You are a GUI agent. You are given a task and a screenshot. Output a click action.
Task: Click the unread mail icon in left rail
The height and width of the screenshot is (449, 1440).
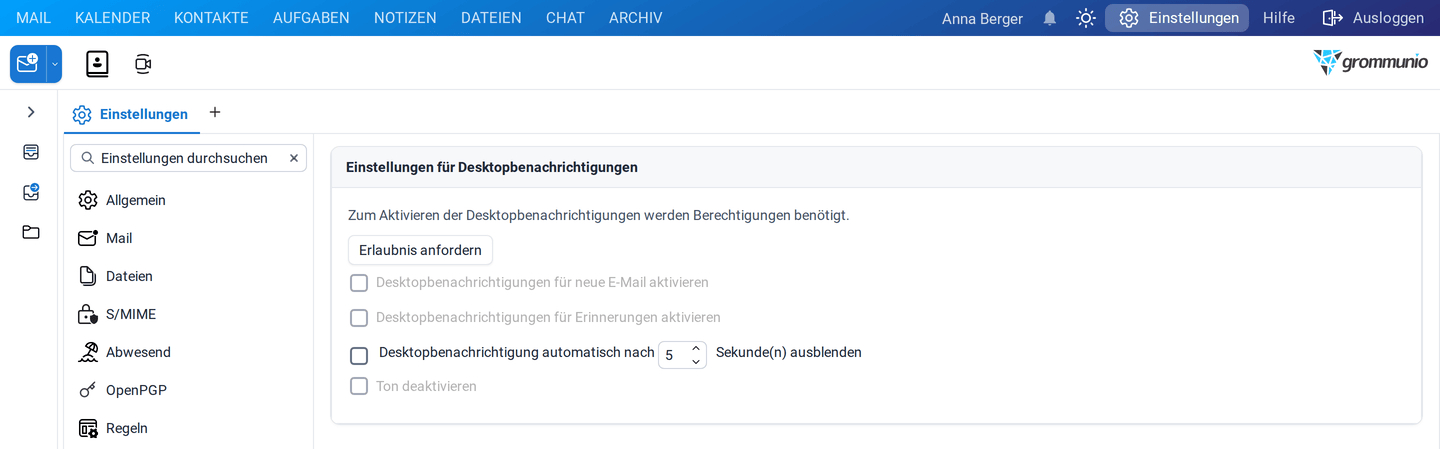[31, 192]
